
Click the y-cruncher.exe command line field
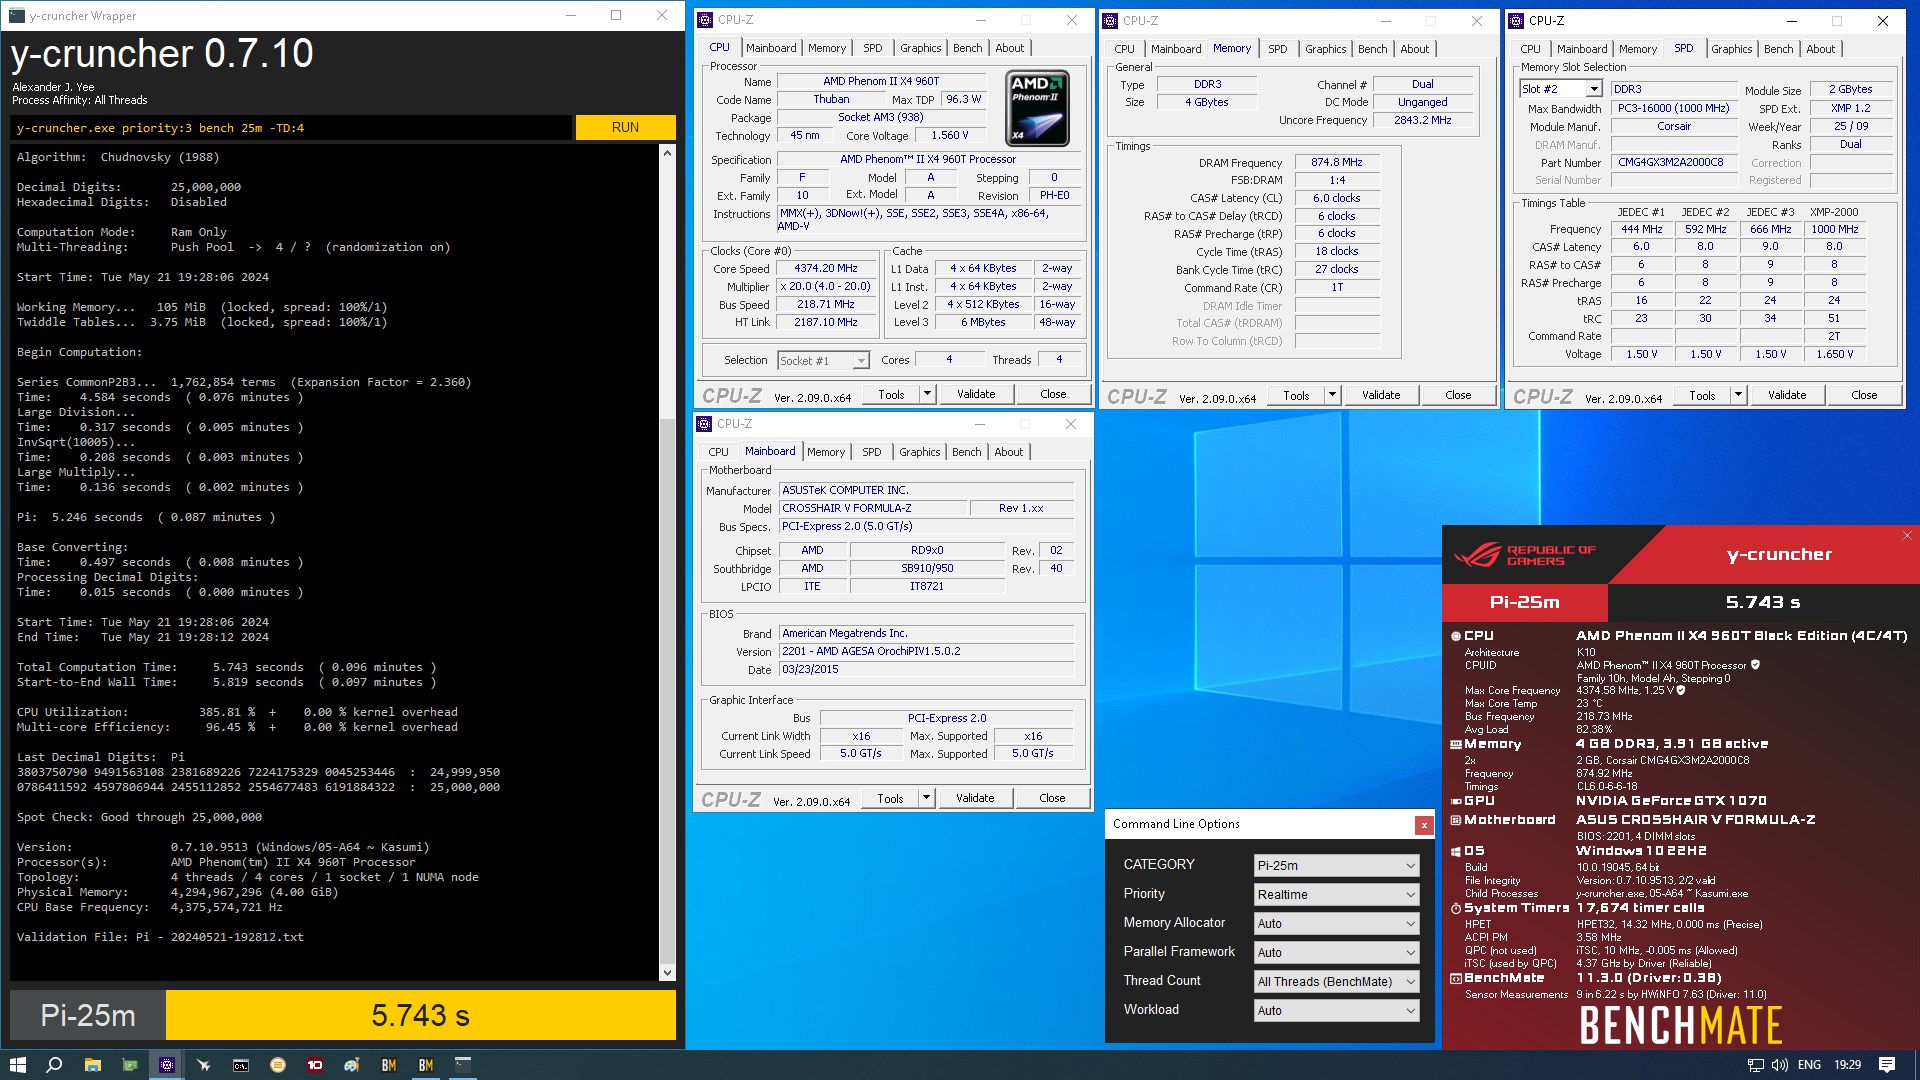pyautogui.click(x=292, y=128)
